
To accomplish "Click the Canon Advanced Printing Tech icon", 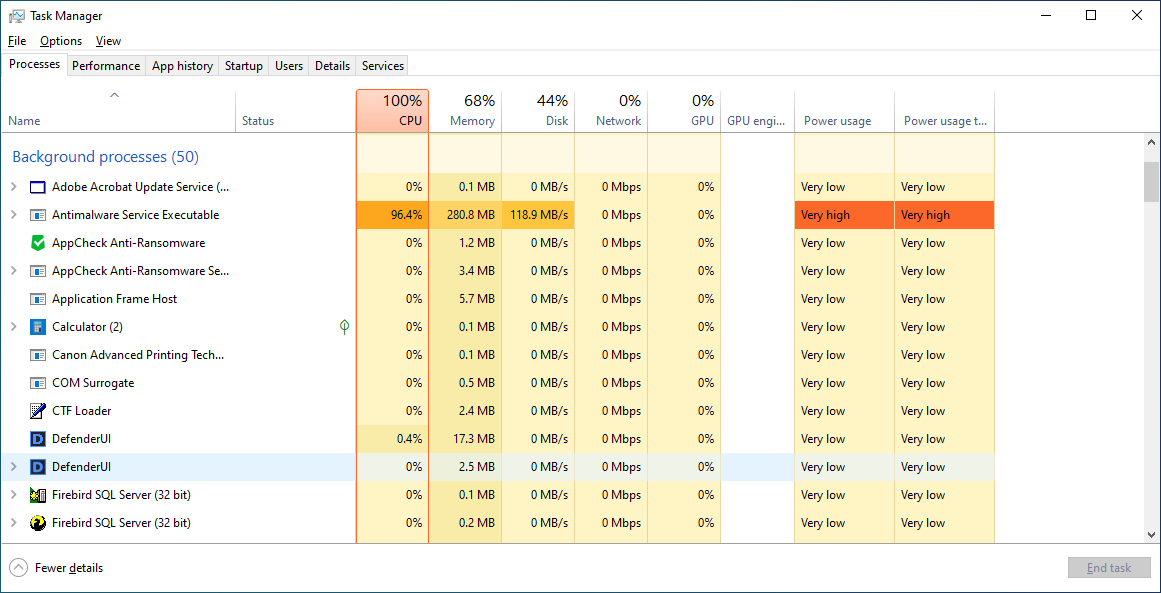I will [x=38, y=355].
